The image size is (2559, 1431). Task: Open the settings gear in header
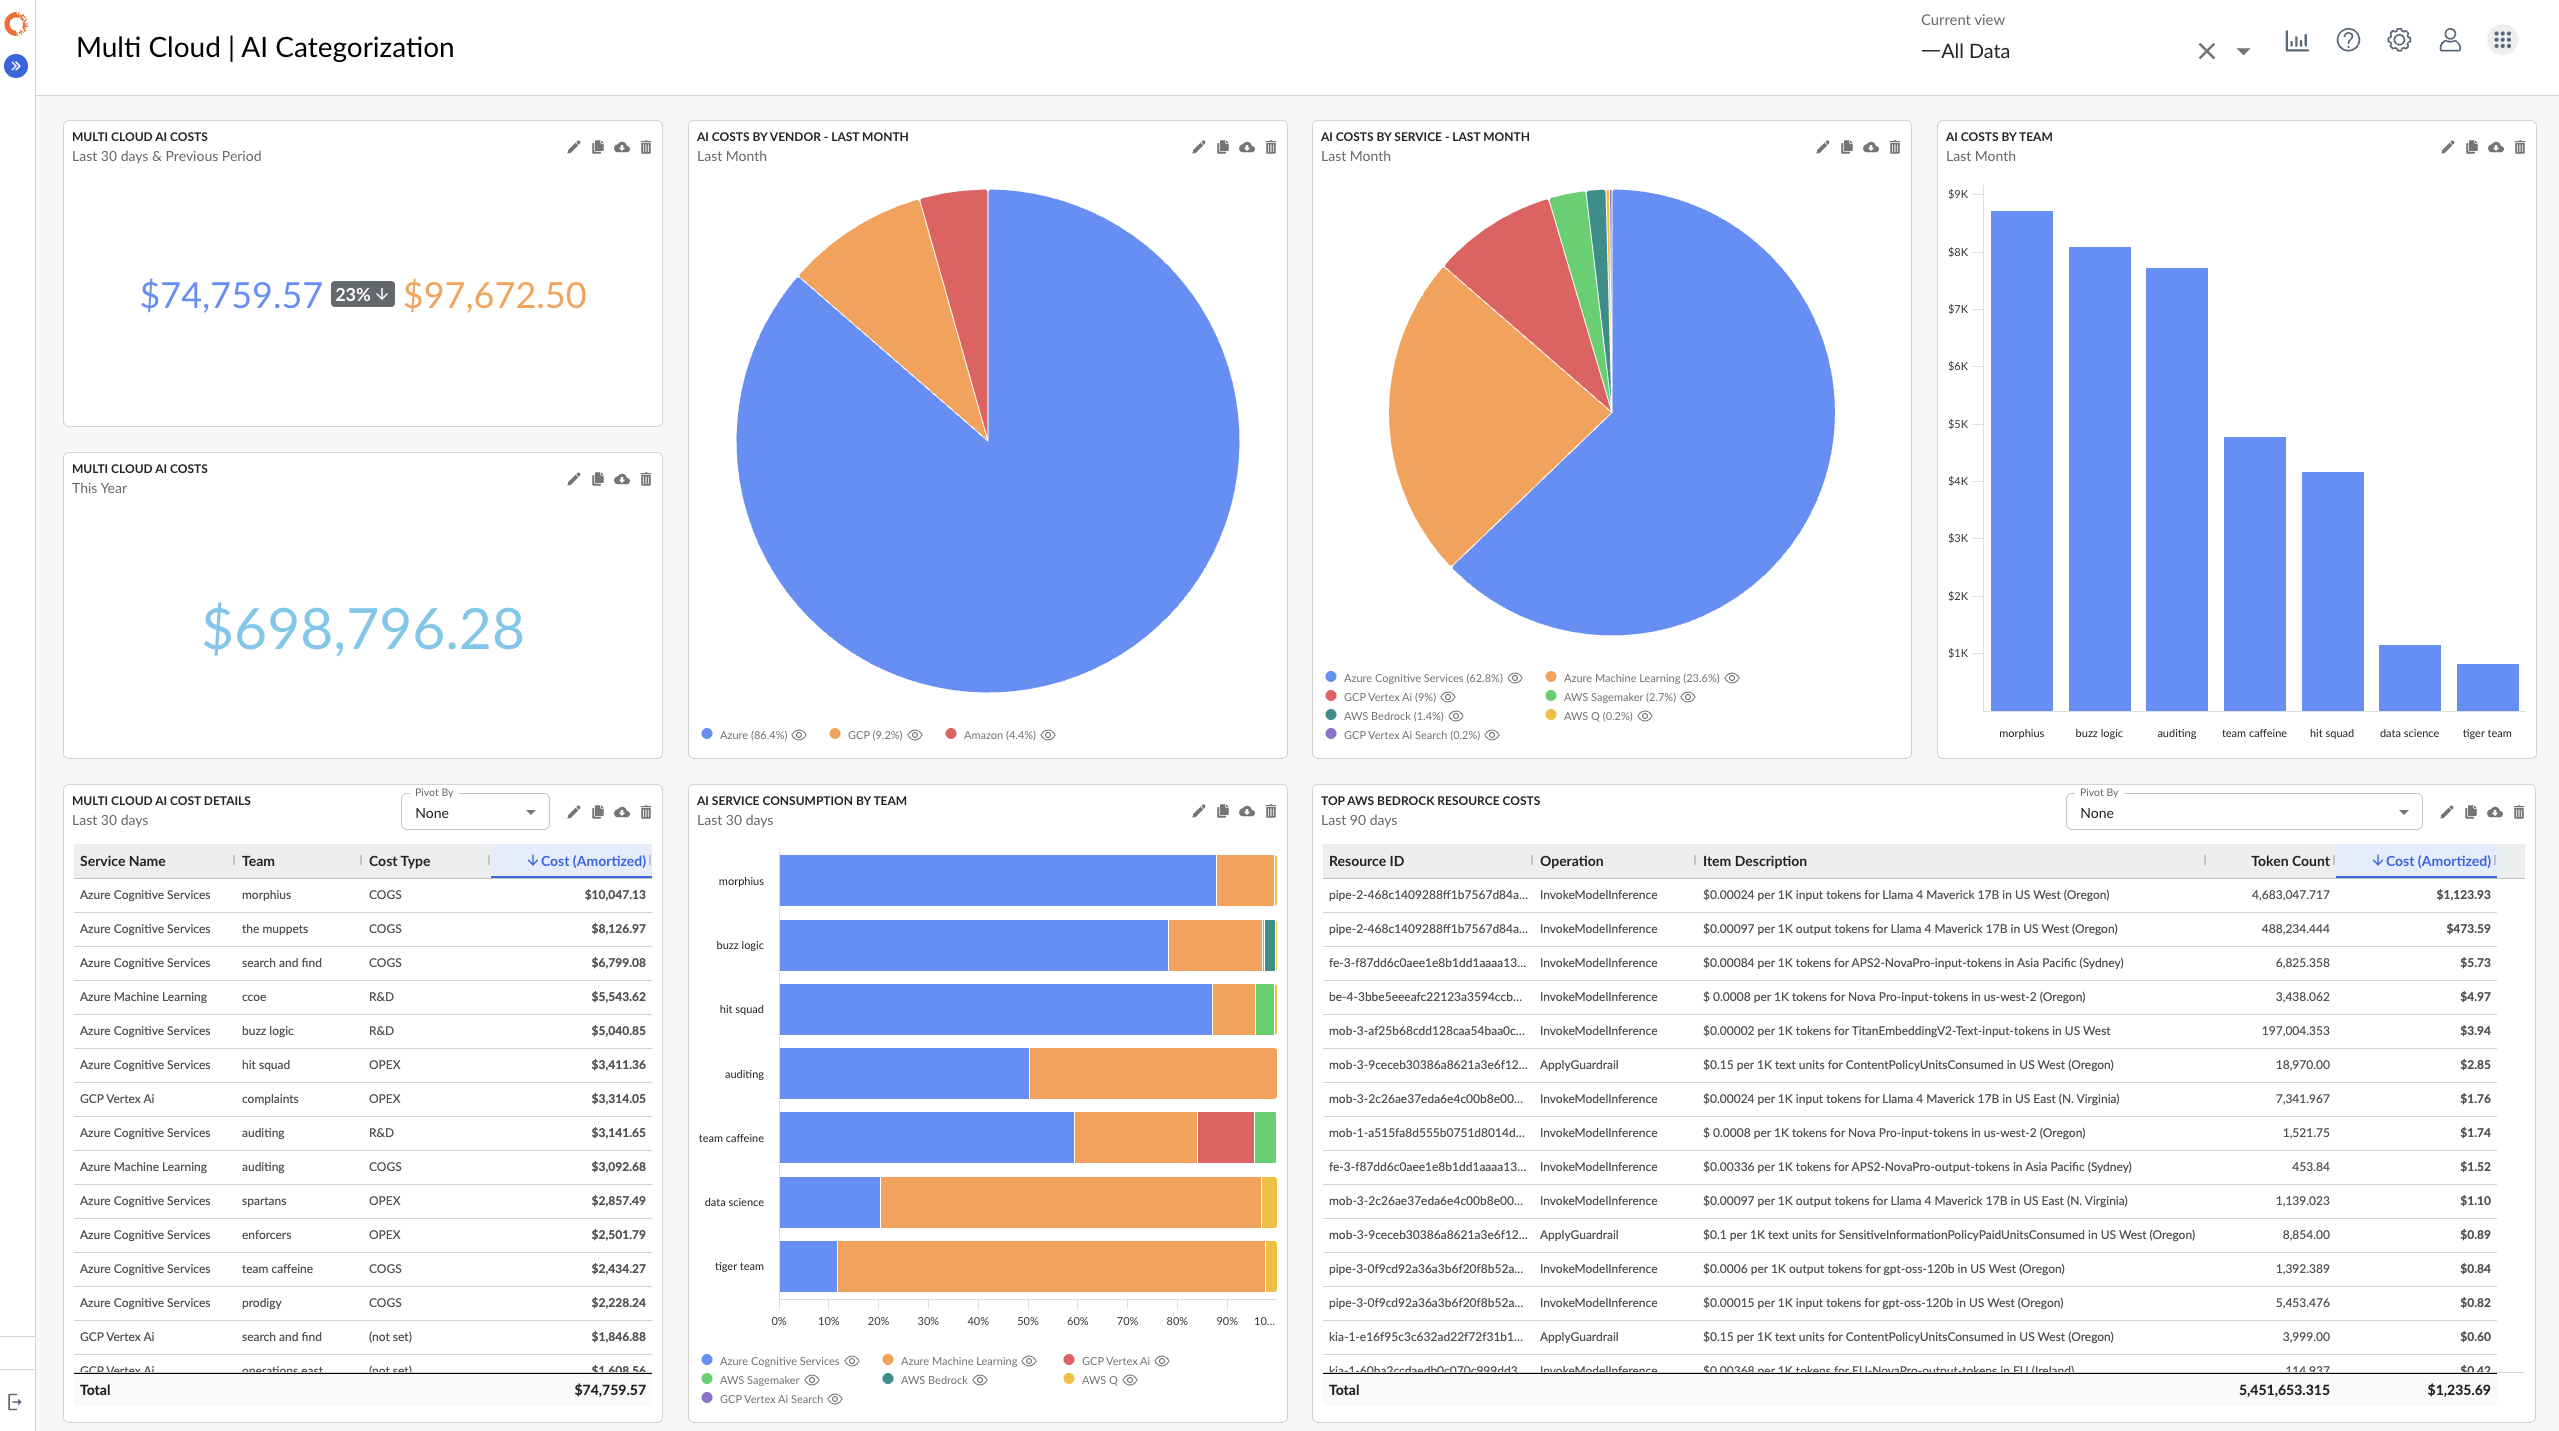point(2399,41)
